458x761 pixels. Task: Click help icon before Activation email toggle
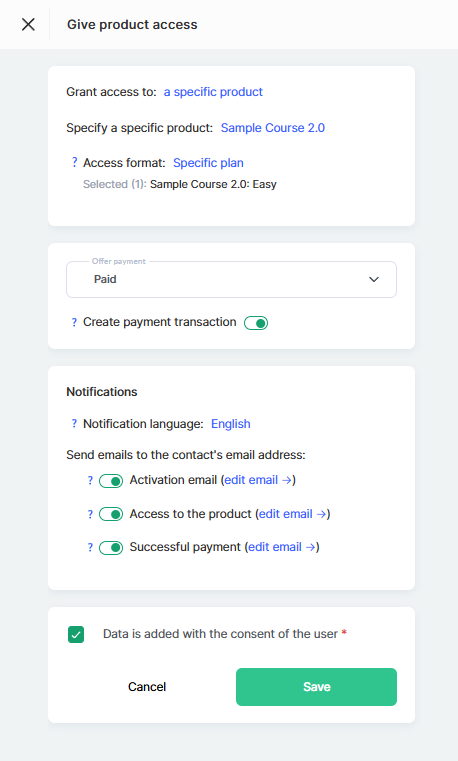coord(90,480)
